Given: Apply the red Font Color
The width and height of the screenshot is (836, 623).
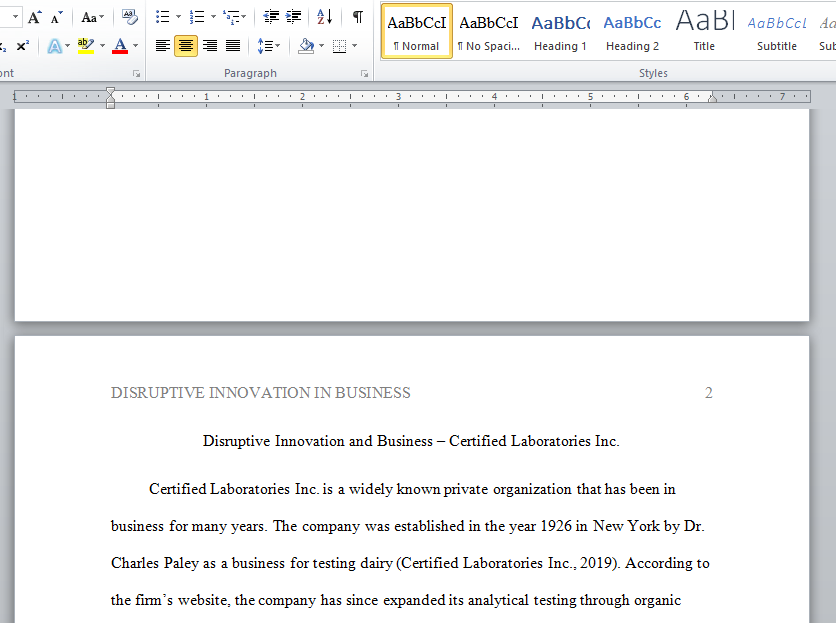Looking at the screenshot, I should pyautogui.click(x=120, y=46).
